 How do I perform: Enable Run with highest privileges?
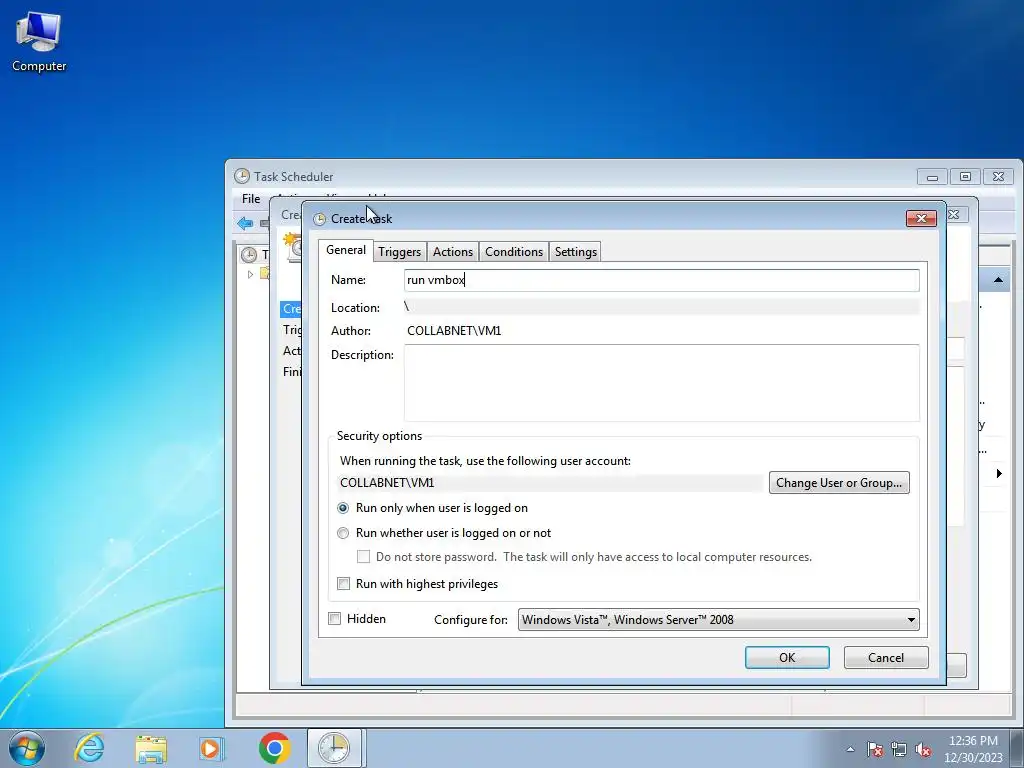pos(344,584)
